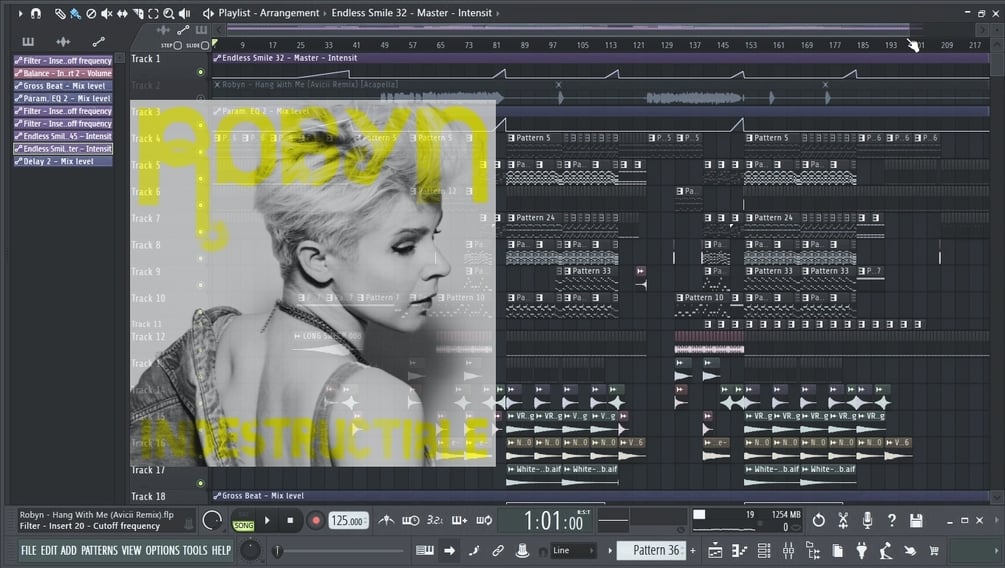Select 'Balance - In..rt 2 - Volume' clip
This screenshot has width=1005, height=568.
63,73
